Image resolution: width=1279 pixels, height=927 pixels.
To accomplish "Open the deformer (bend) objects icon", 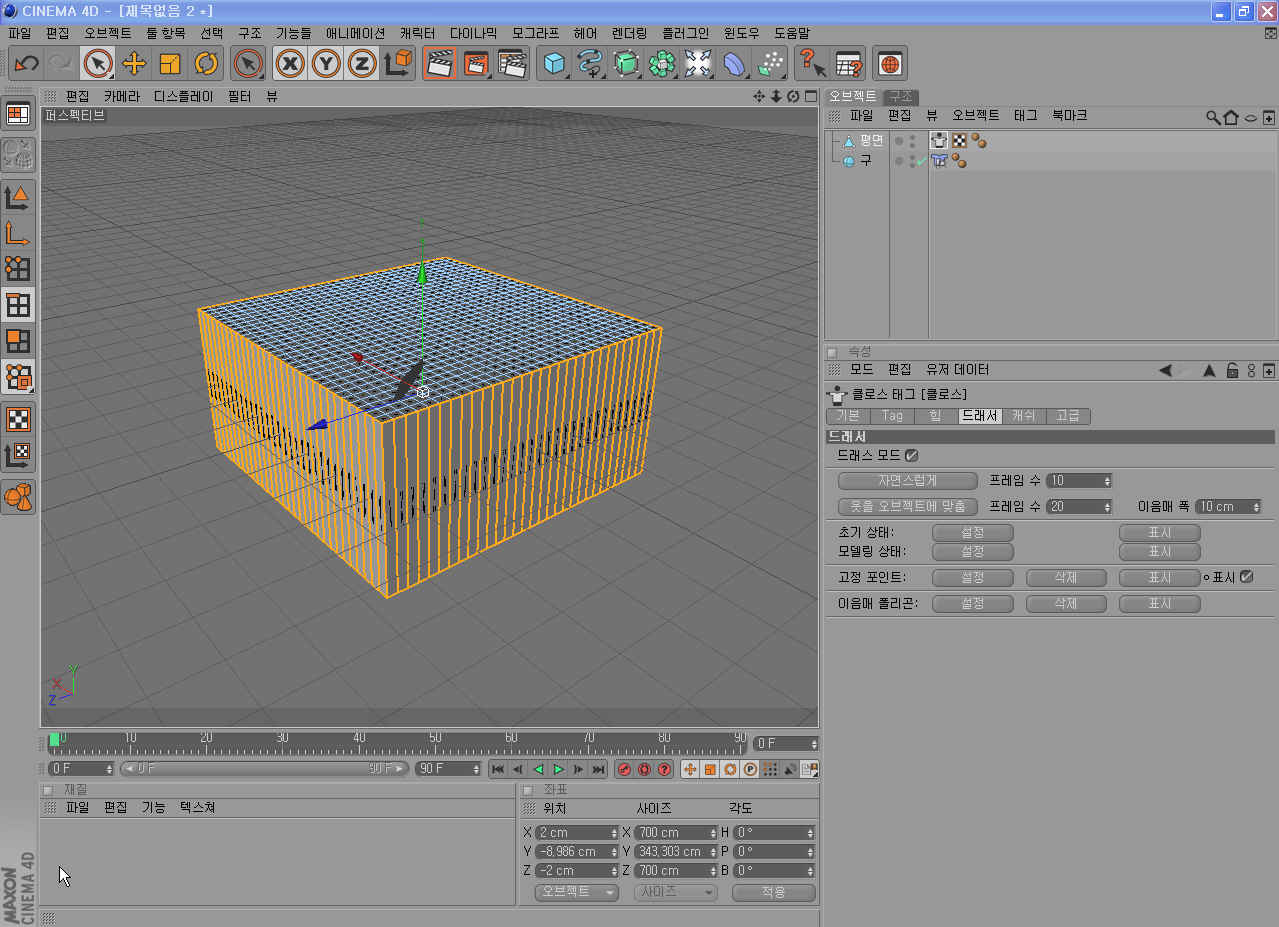I will [734, 64].
